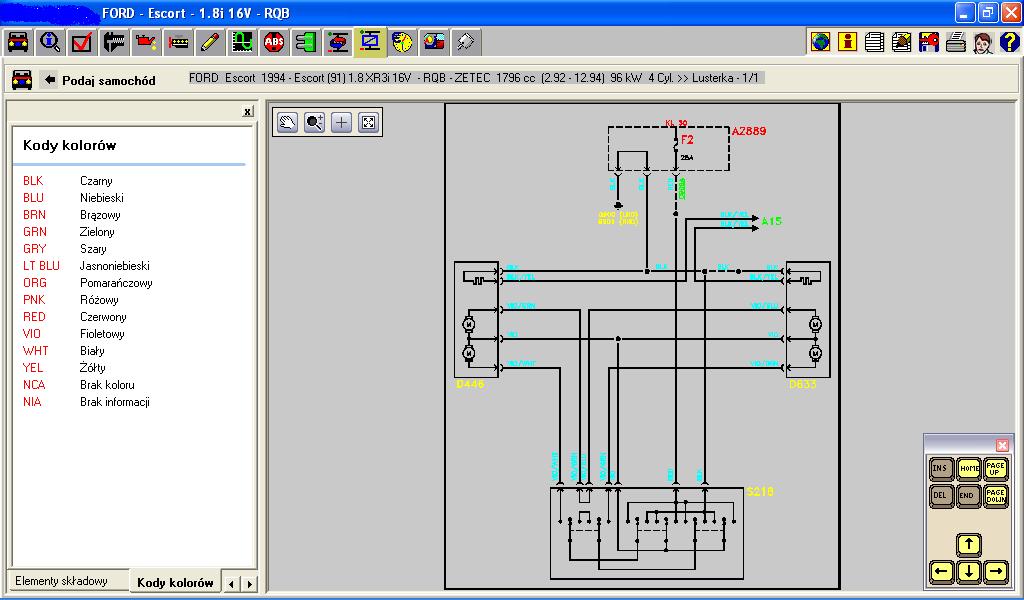Click the fit-to-window diagram button

tap(368, 122)
